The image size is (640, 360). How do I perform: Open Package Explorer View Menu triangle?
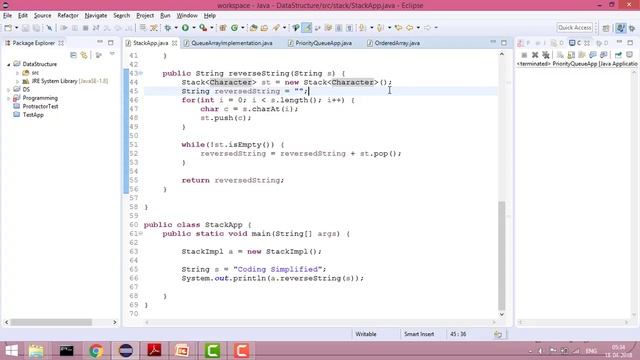point(112,54)
